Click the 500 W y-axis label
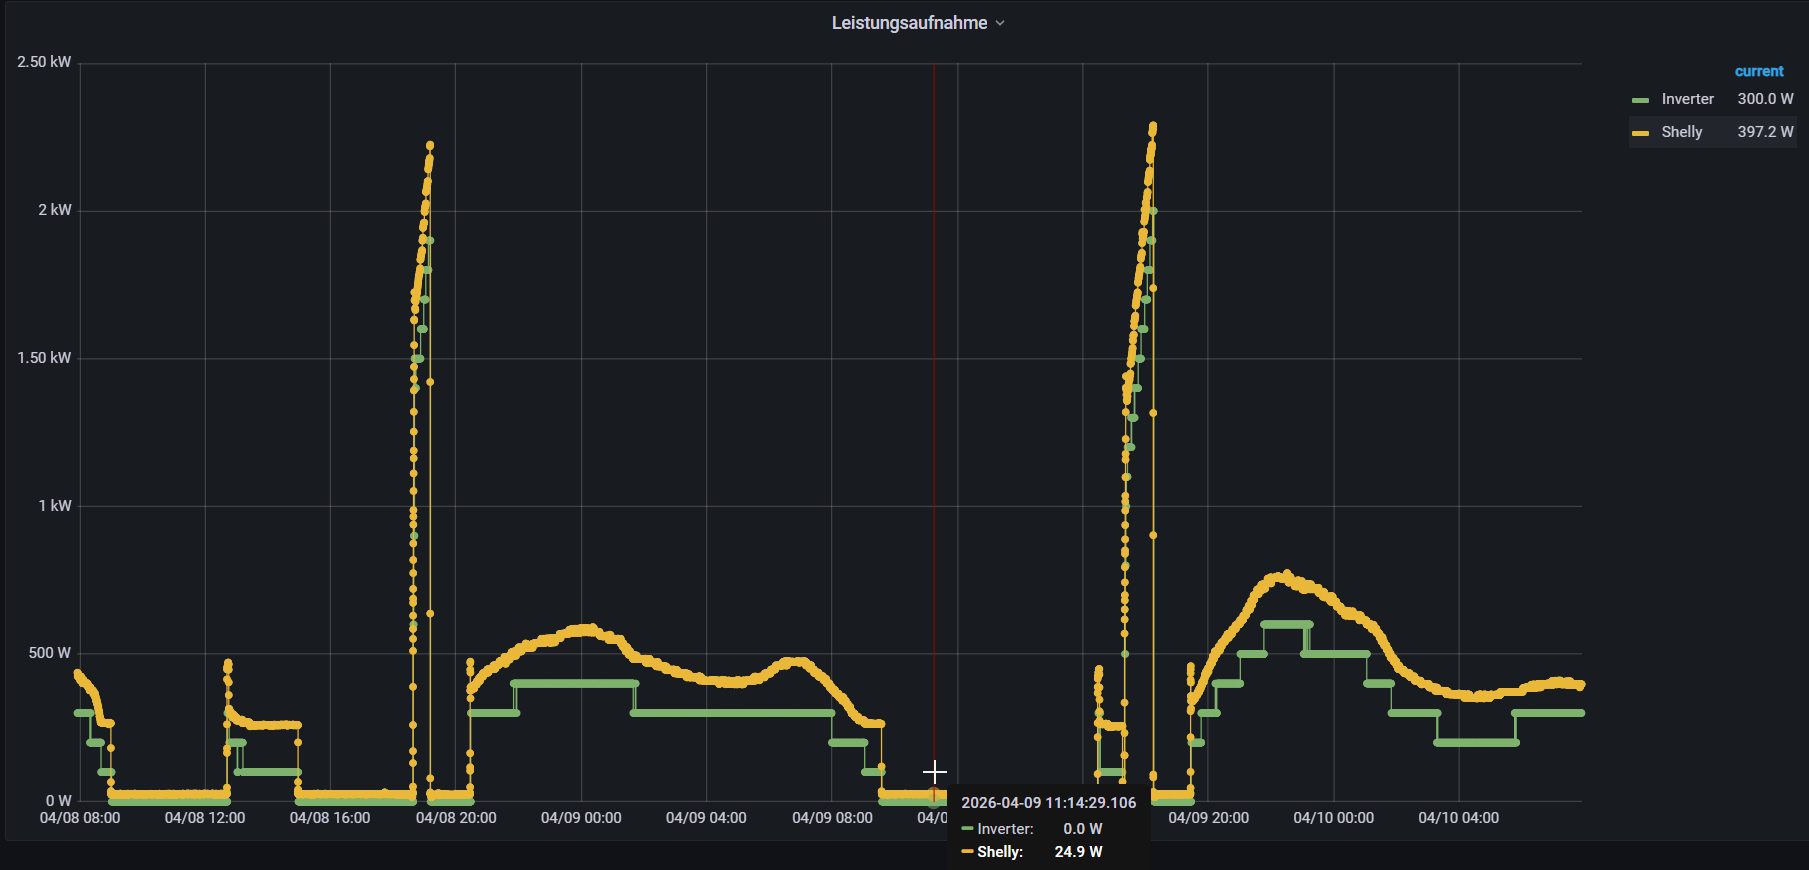The height and width of the screenshot is (870, 1809). pyautogui.click(x=49, y=653)
